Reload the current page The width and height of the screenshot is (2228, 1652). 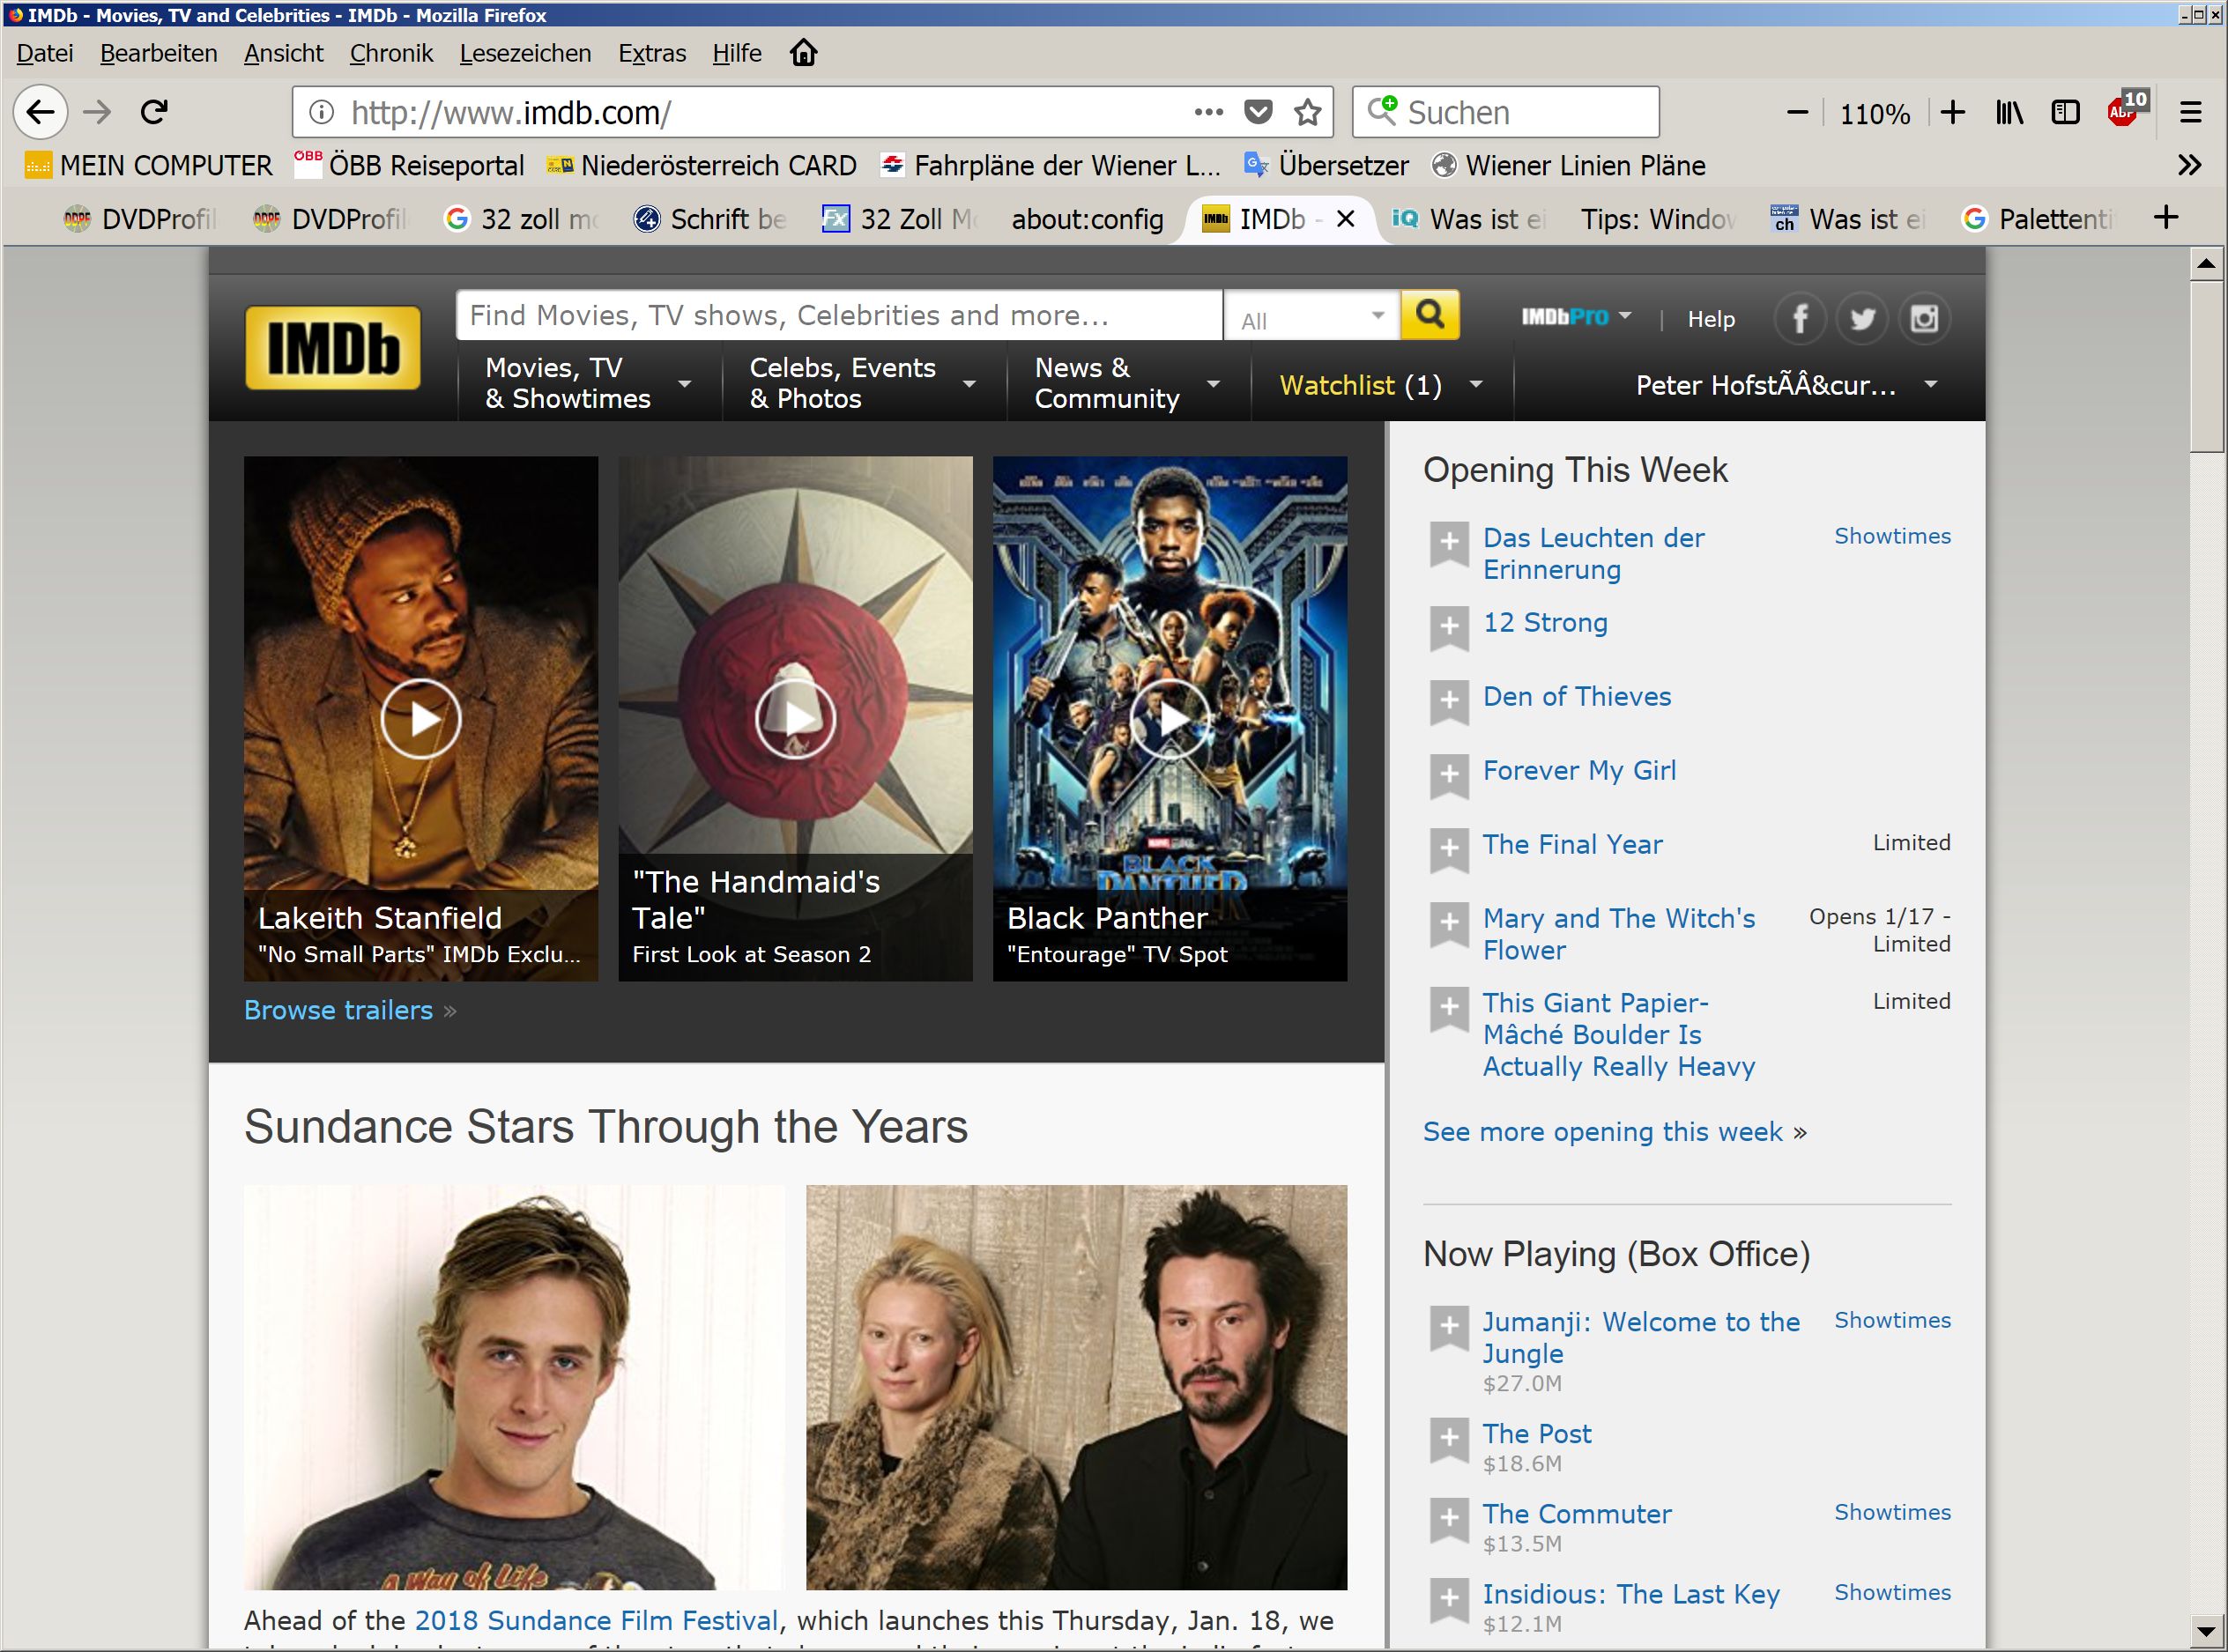(x=154, y=111)
